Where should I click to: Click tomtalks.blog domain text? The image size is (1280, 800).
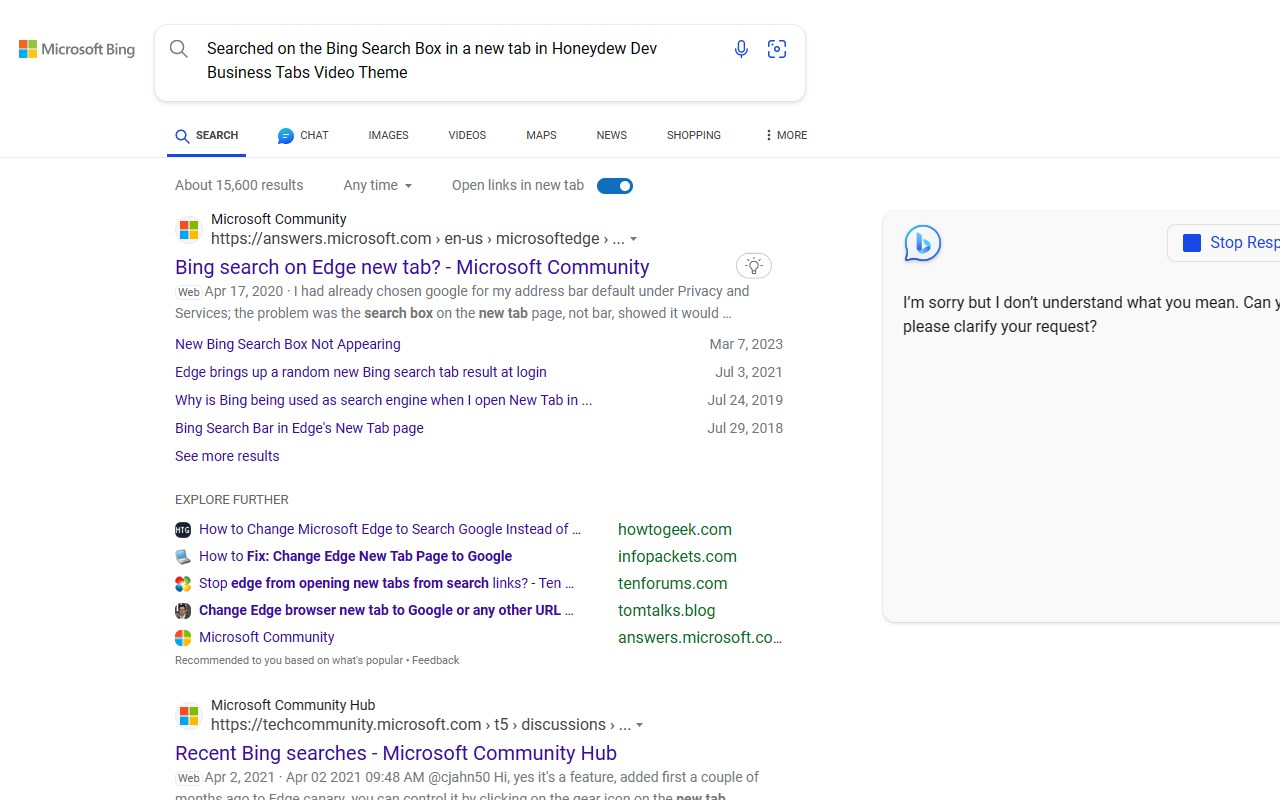(667, 610)
